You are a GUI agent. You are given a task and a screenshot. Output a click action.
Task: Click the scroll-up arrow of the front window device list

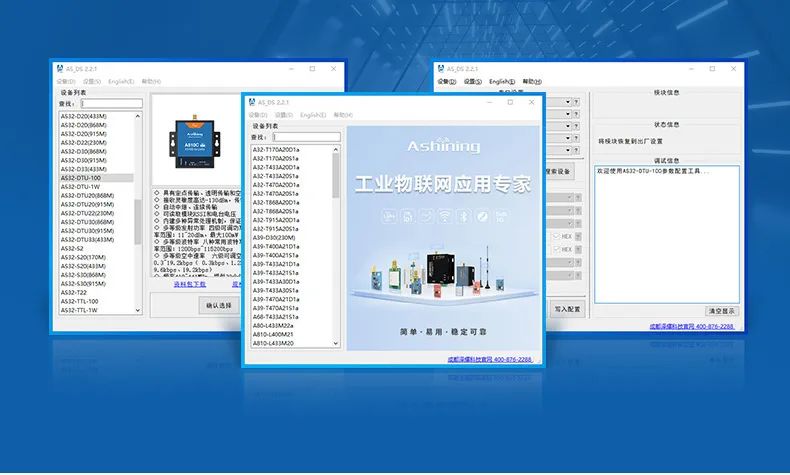[336, 150]
